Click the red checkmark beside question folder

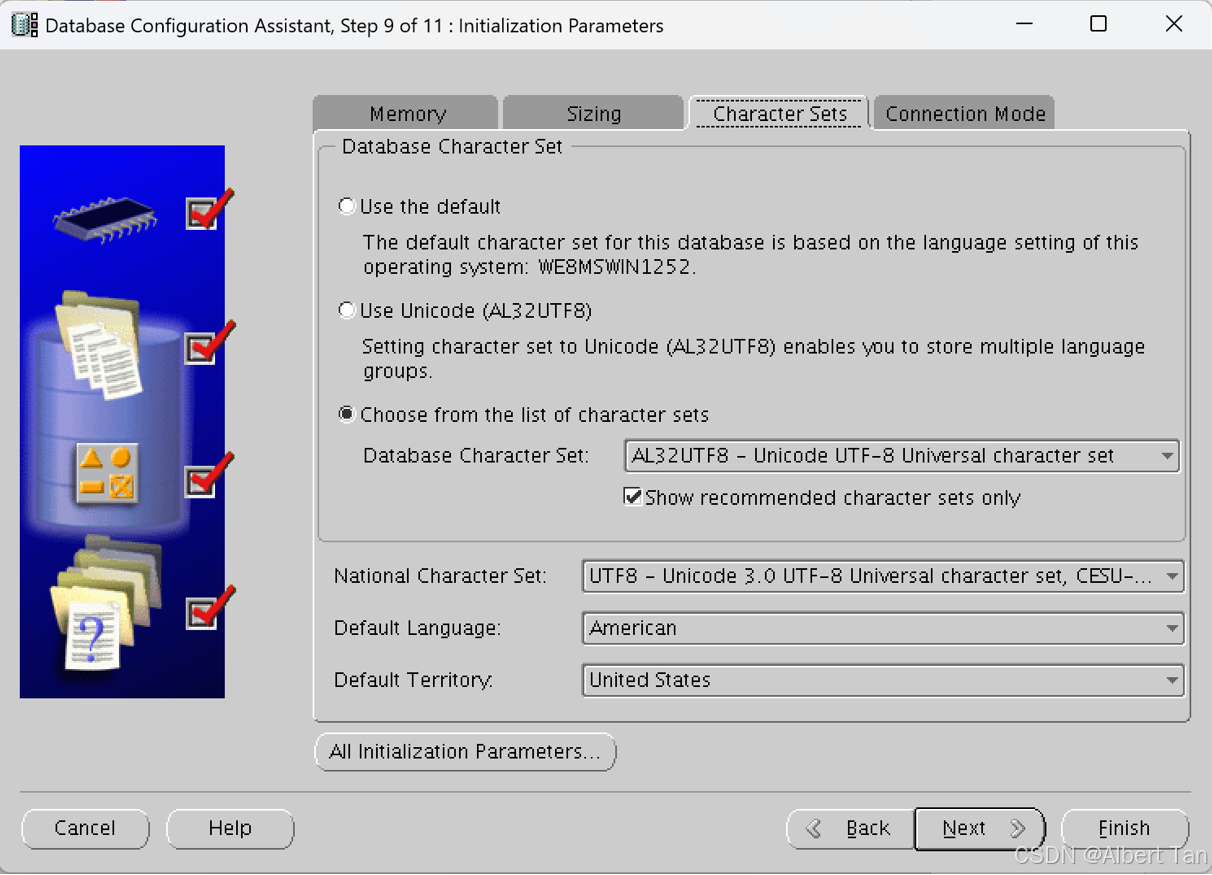[x=209, y=607]
